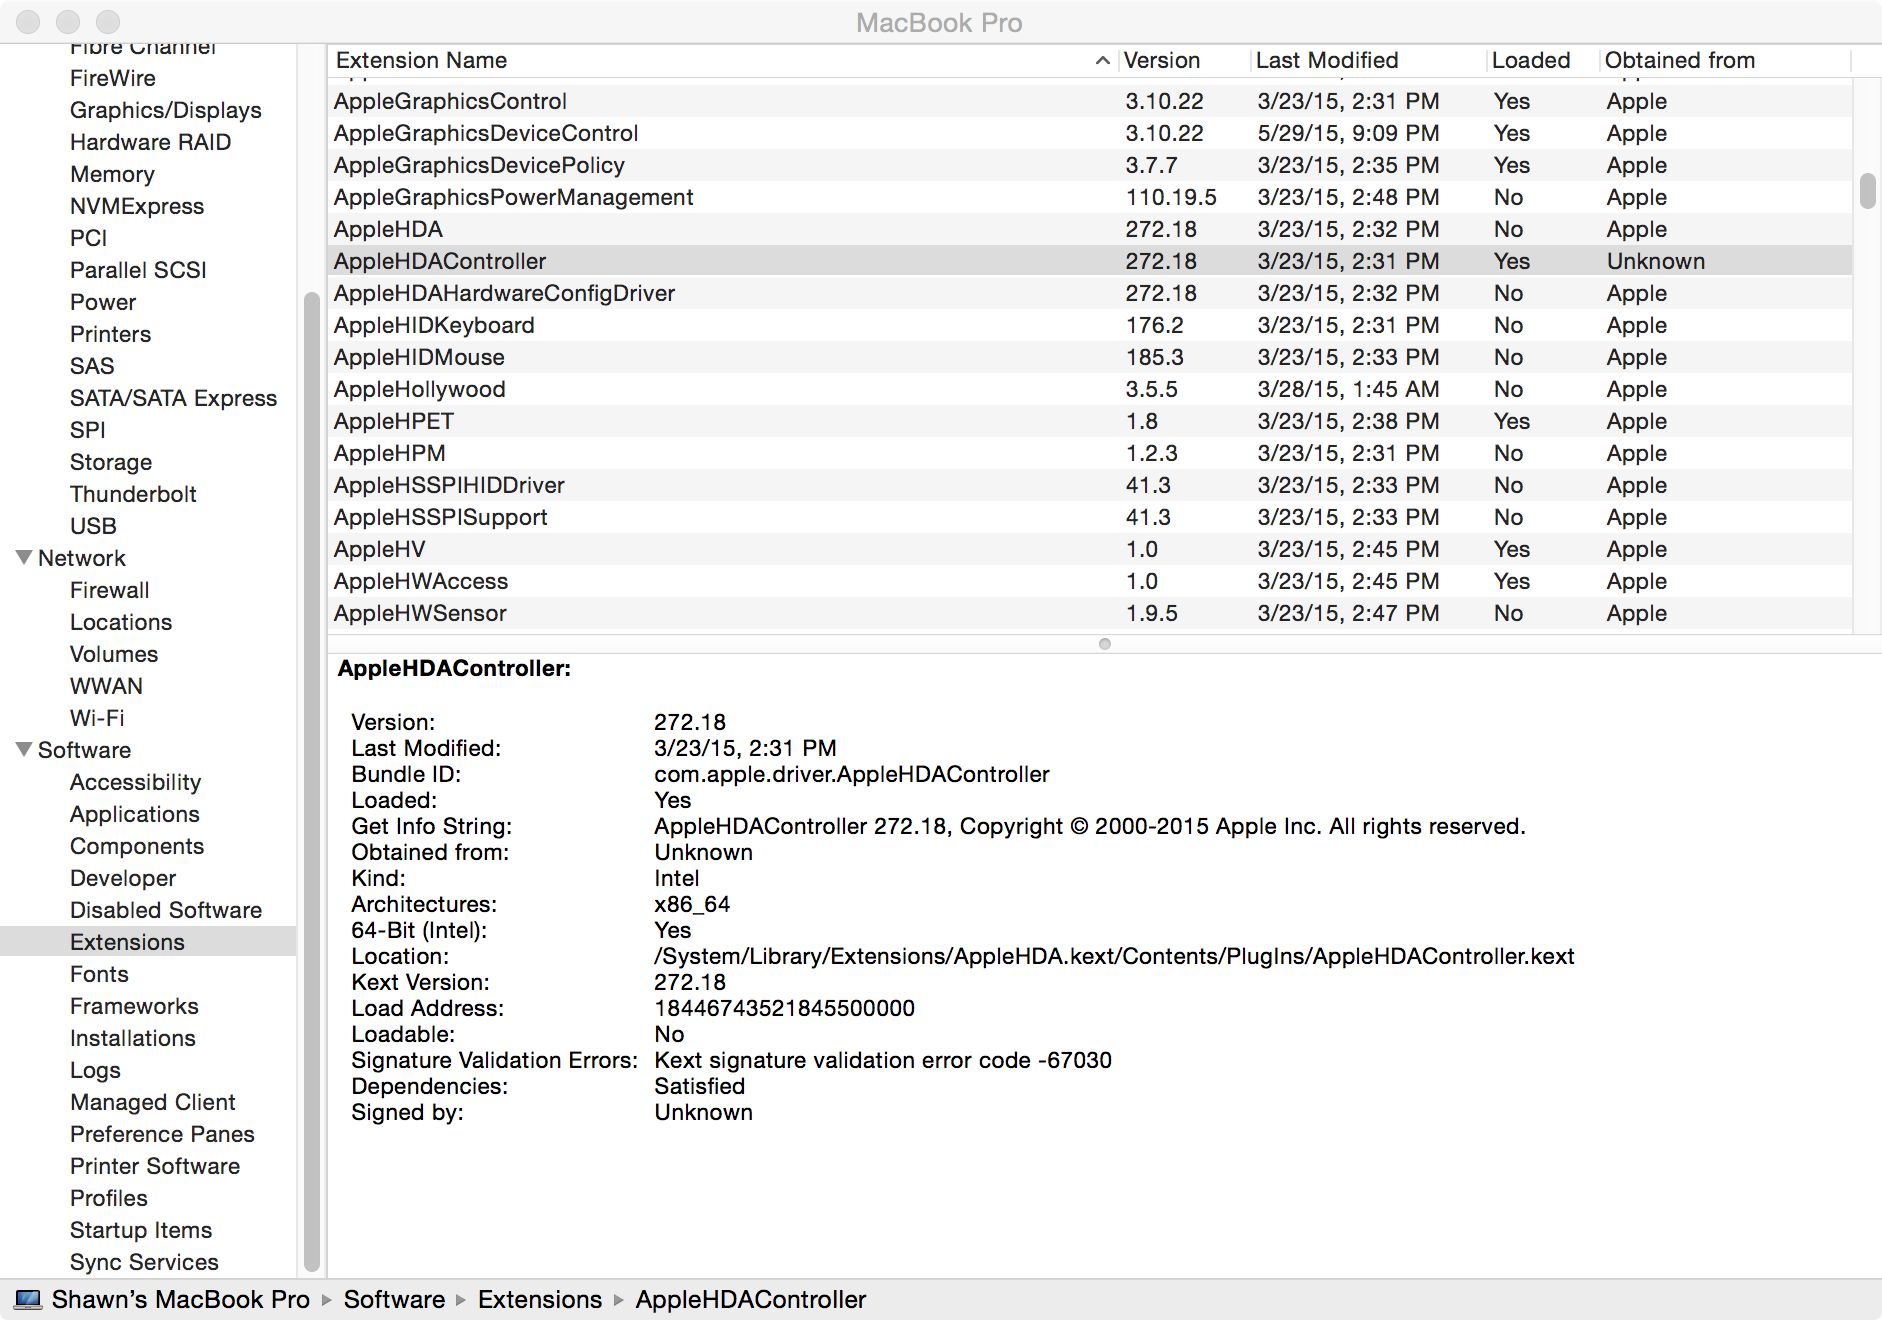Open Printers in the sidebar

point(110,334)
